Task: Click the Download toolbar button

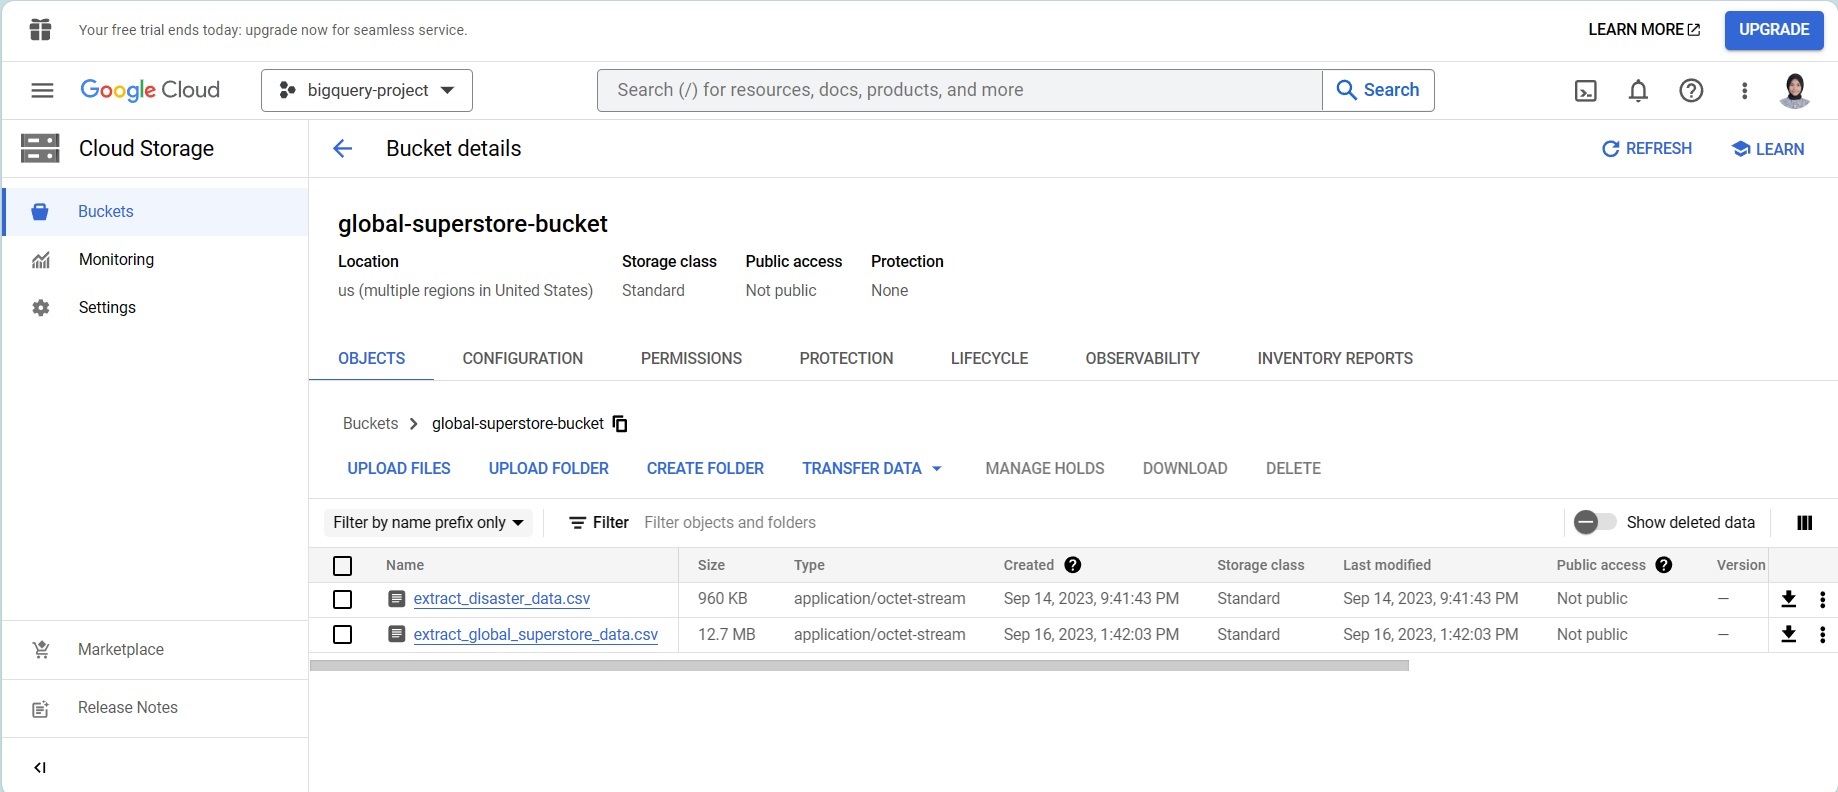Action: (x=1185, y=468)
